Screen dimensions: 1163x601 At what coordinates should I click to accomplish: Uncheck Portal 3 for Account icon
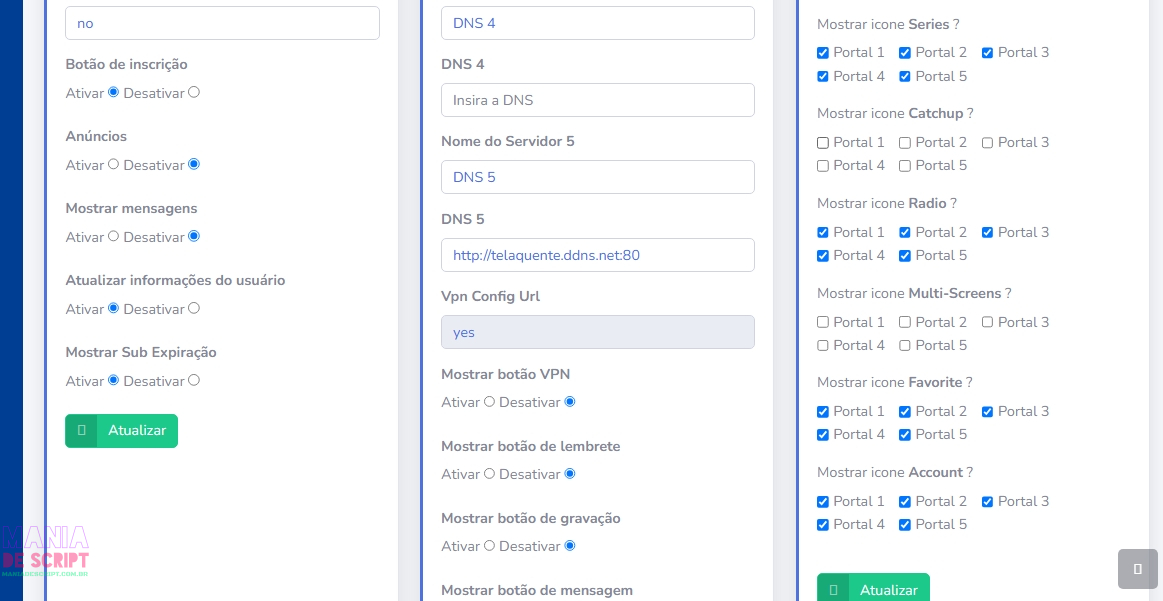click(987, 502)
